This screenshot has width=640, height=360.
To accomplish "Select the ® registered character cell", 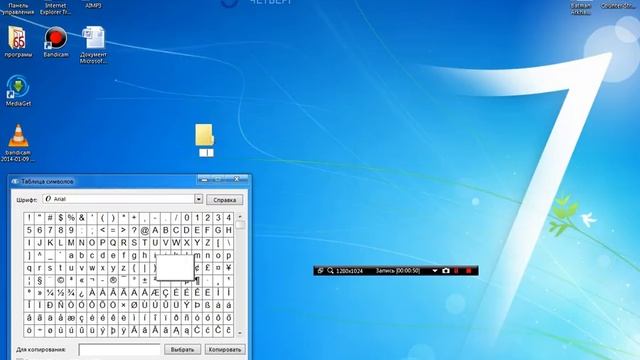I will (x=113, y=280).
